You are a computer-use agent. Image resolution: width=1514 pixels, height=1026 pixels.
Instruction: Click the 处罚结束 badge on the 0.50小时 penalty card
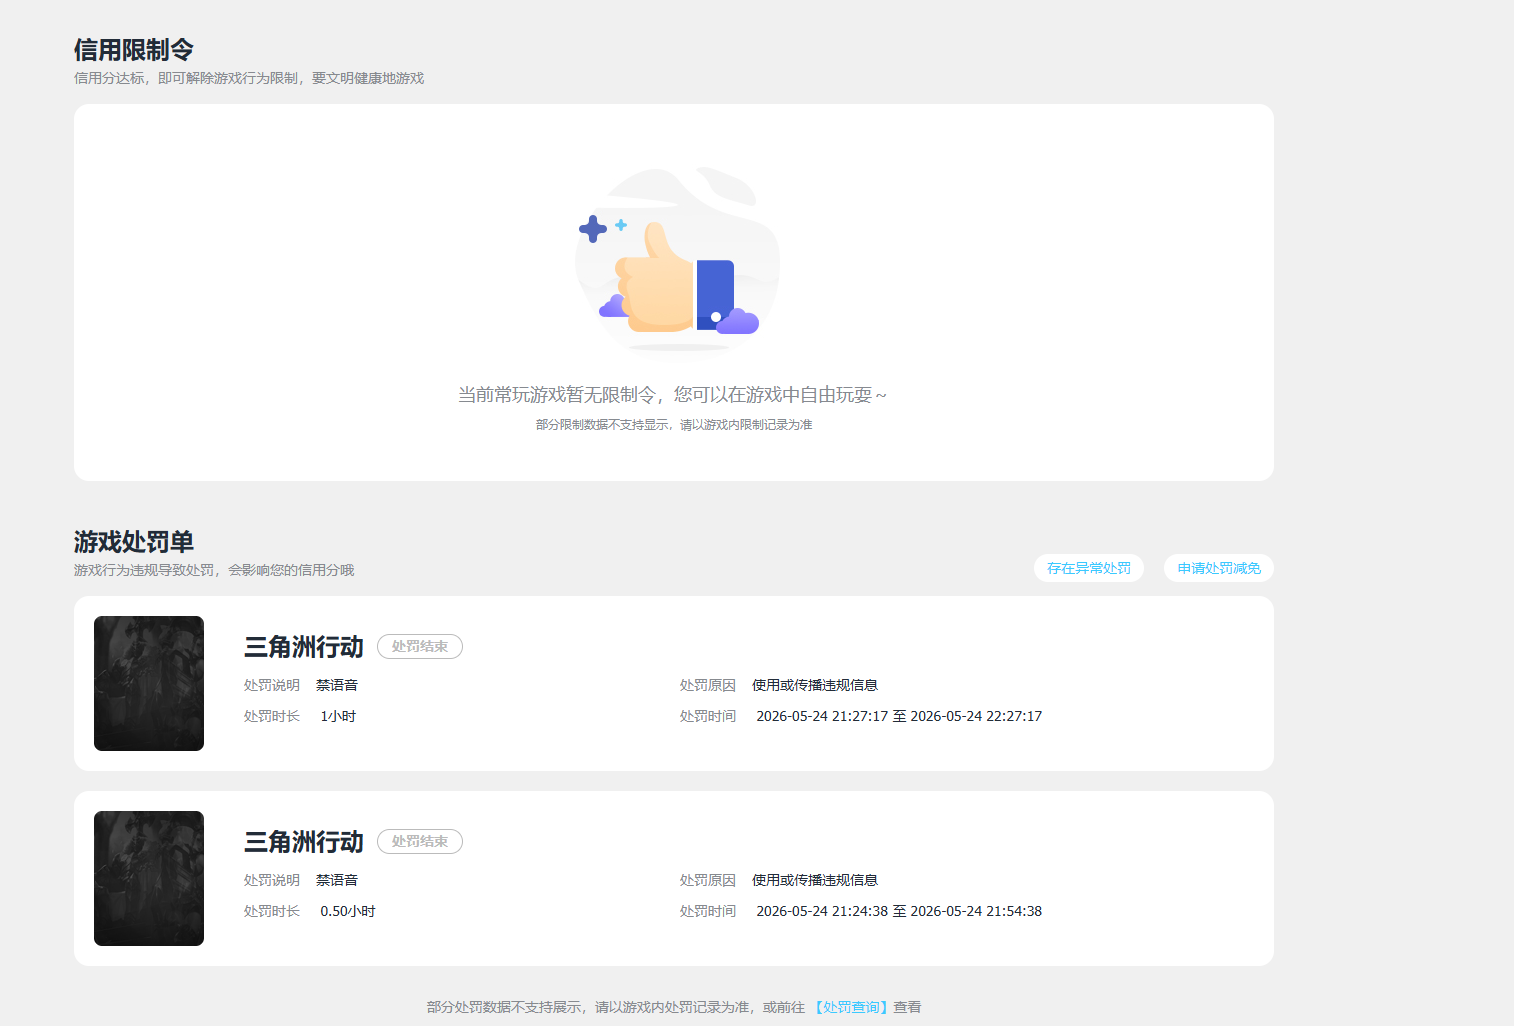pyautogui.click(x=420, y=842)
